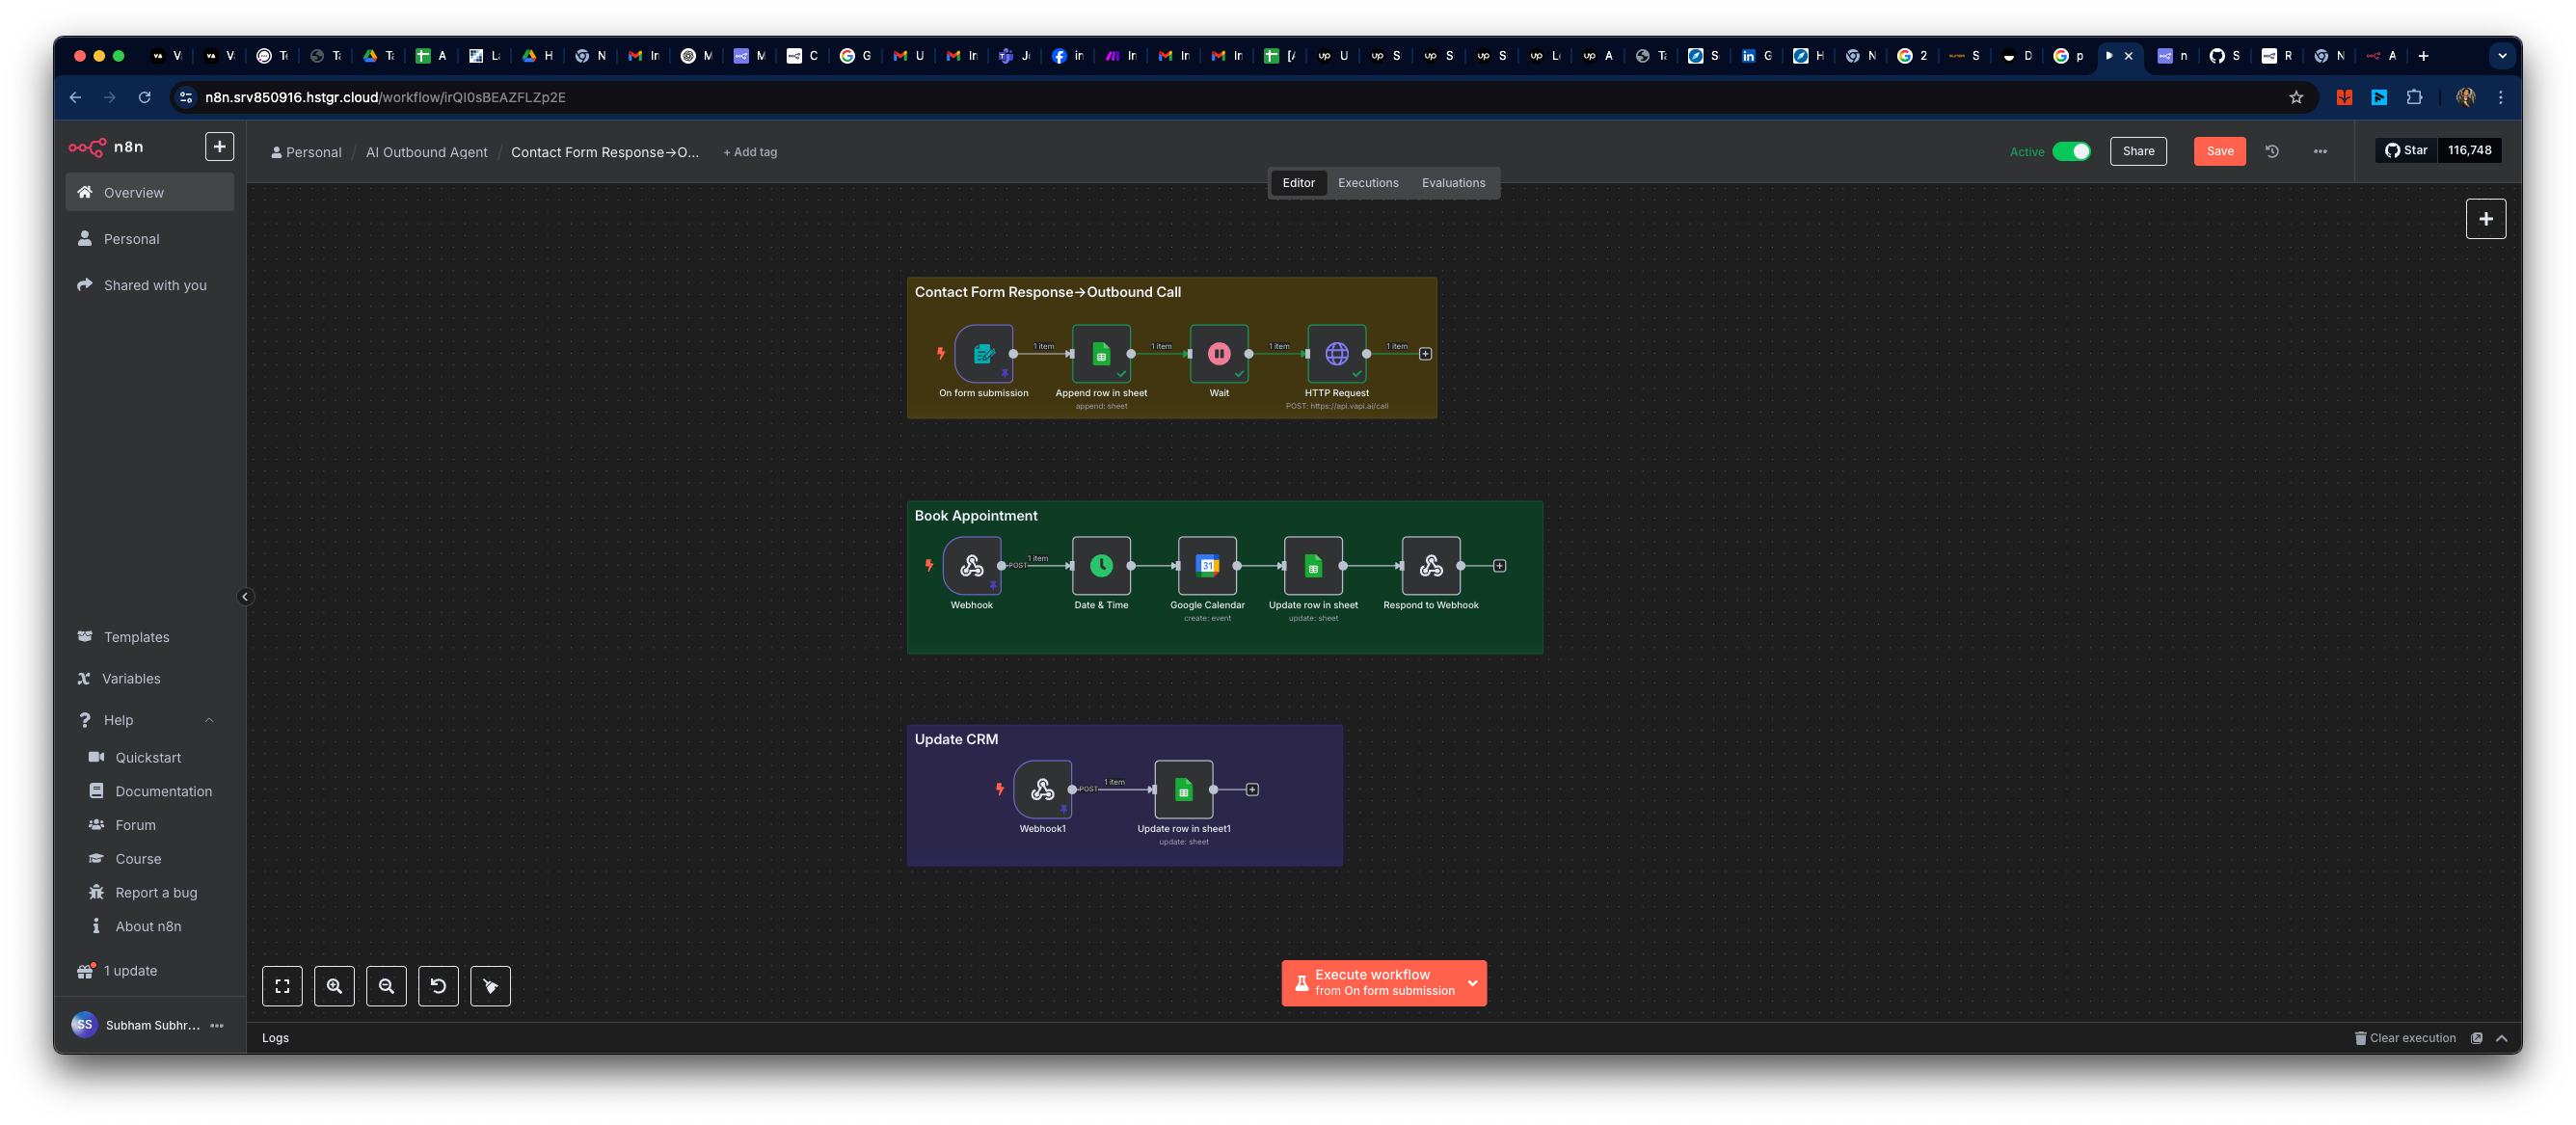
Task: Open the HTTP Request node
Action: 1337,353
